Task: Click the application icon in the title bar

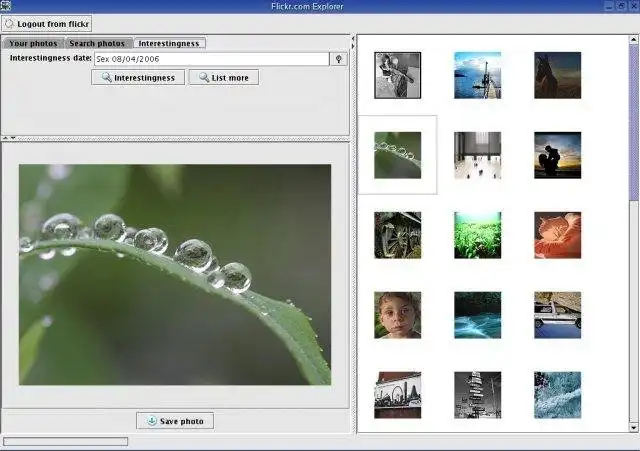Action: (6, 6)
